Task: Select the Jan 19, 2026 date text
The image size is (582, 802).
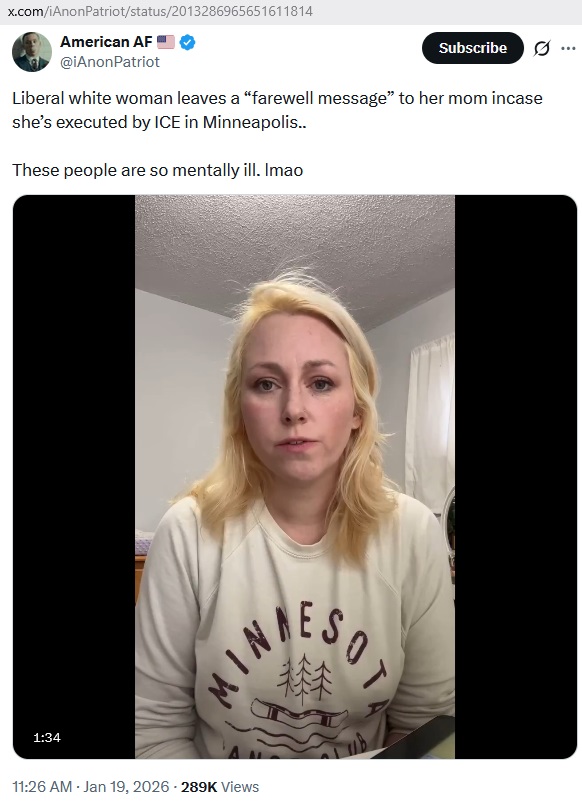Action: point(126,787)
